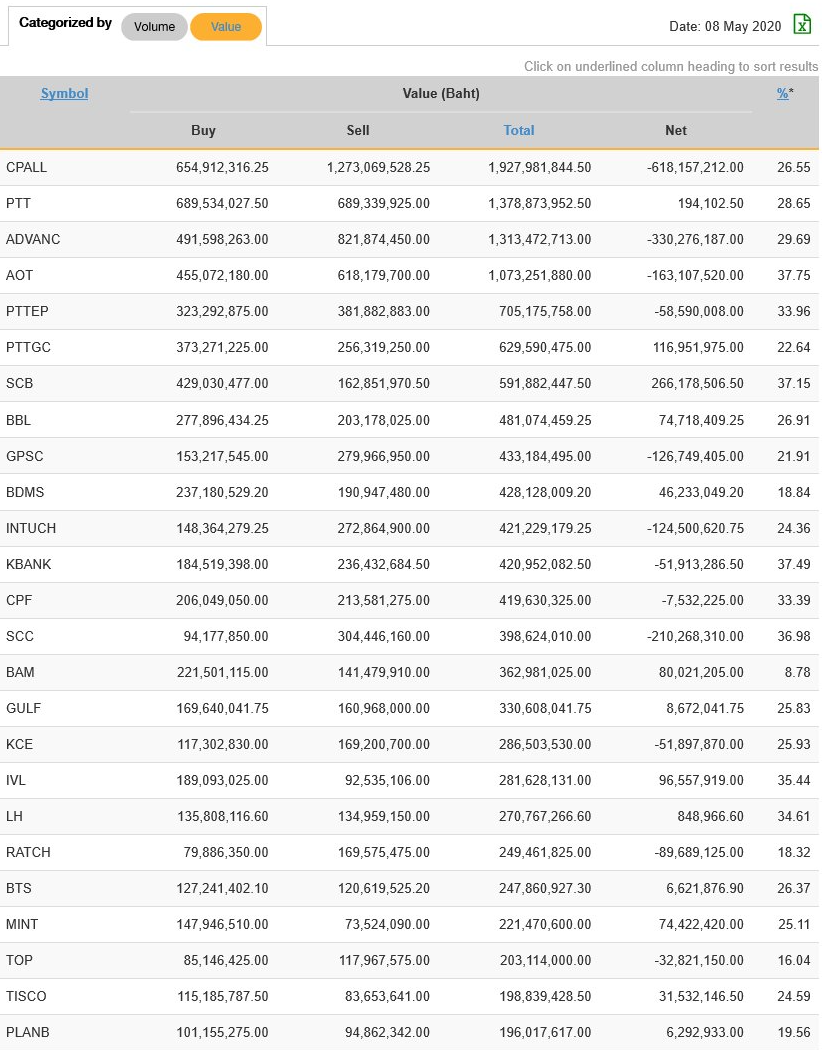This screenshot has width=822, height=1050.
Task: Select the Value categorization toggle
Action: pyautogui.click(x=226, y=27)
